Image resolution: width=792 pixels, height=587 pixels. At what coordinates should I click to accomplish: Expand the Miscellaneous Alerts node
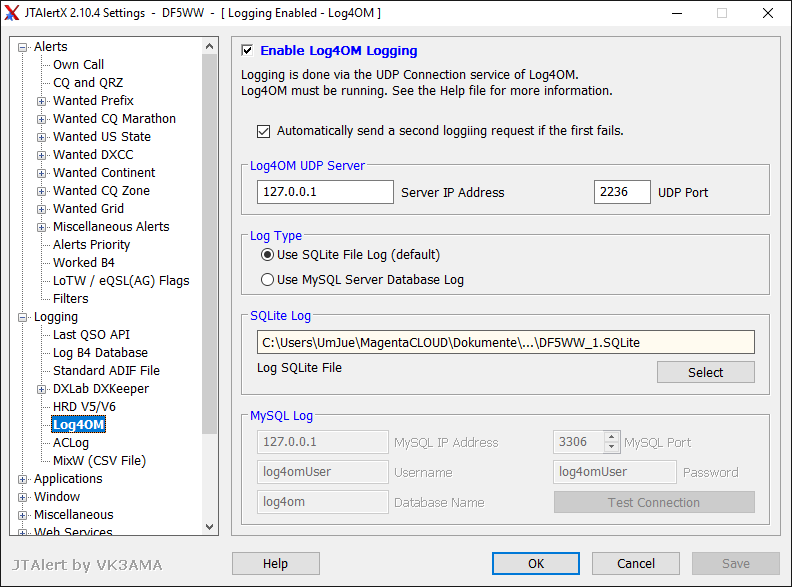[41, 227]
